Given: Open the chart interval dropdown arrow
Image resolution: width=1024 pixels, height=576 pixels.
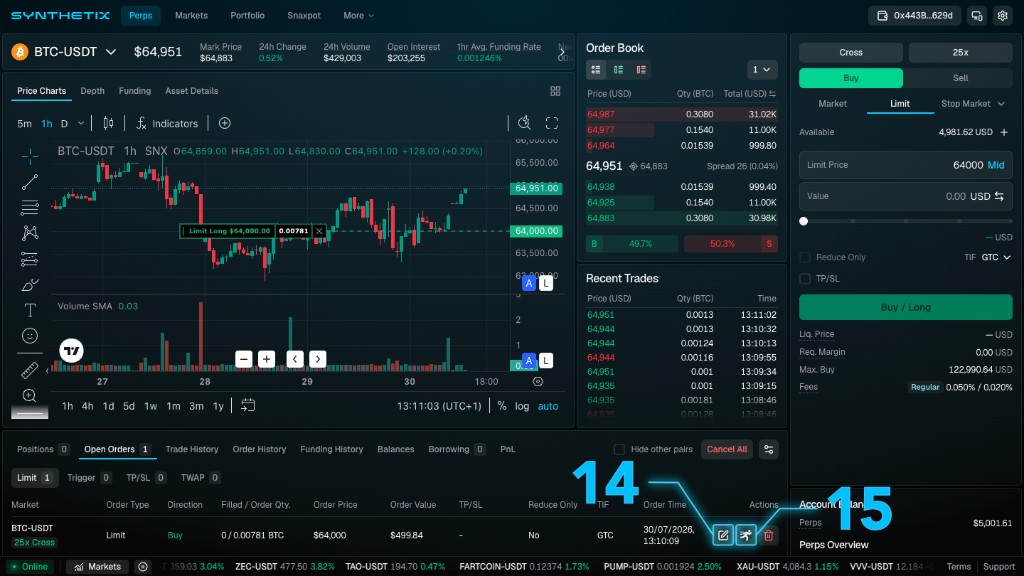Looking at the screenshot, I should 81,123.
